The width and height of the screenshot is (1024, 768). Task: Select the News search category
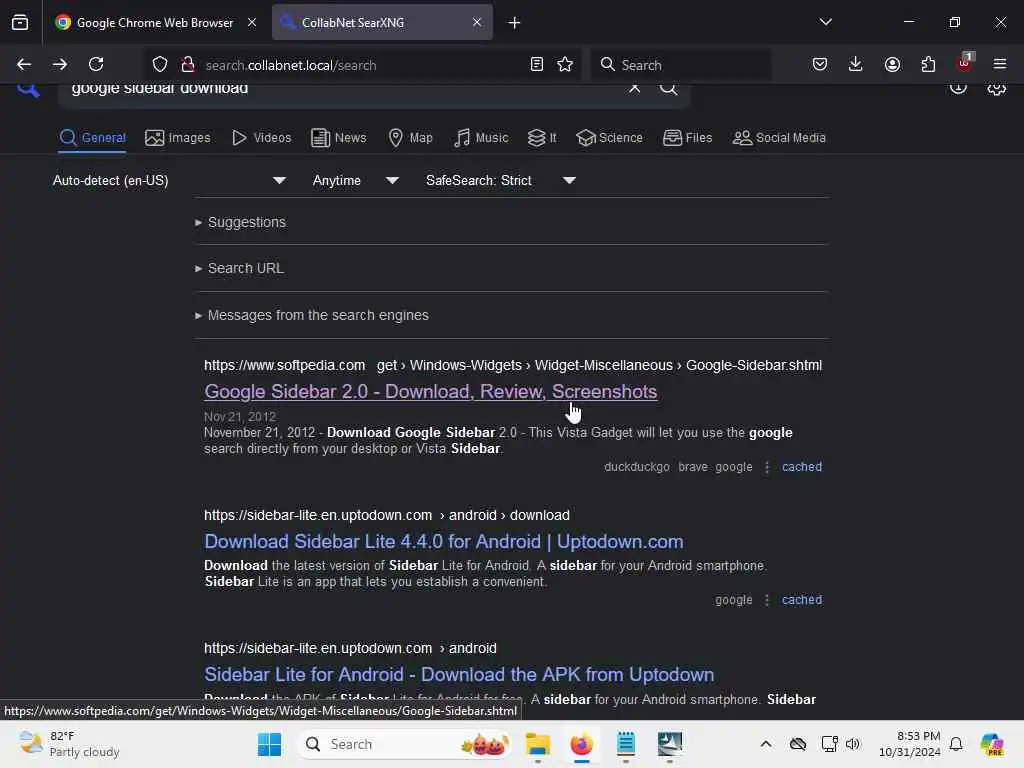click(338, 138)
